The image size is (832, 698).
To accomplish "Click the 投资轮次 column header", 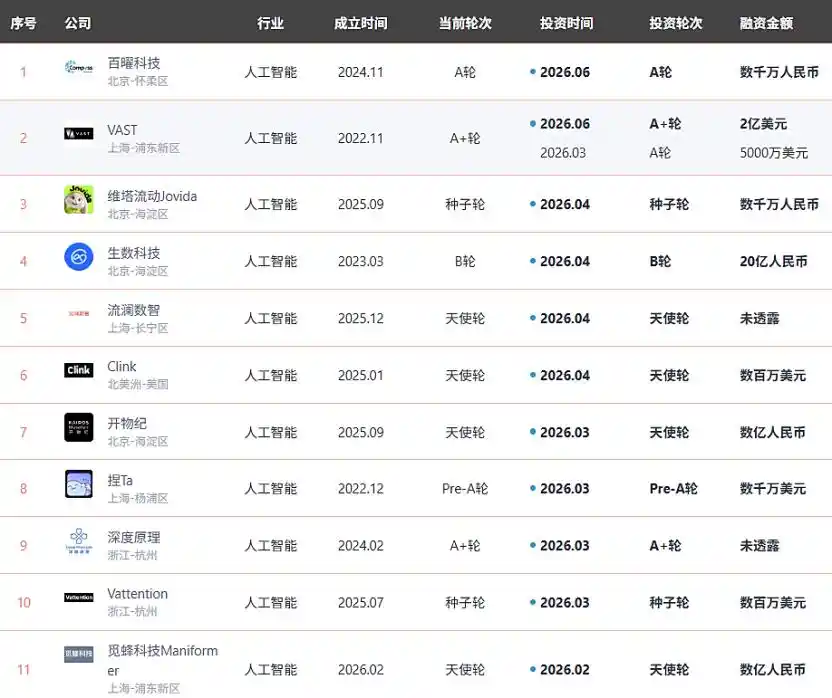I will coord(676,23).
